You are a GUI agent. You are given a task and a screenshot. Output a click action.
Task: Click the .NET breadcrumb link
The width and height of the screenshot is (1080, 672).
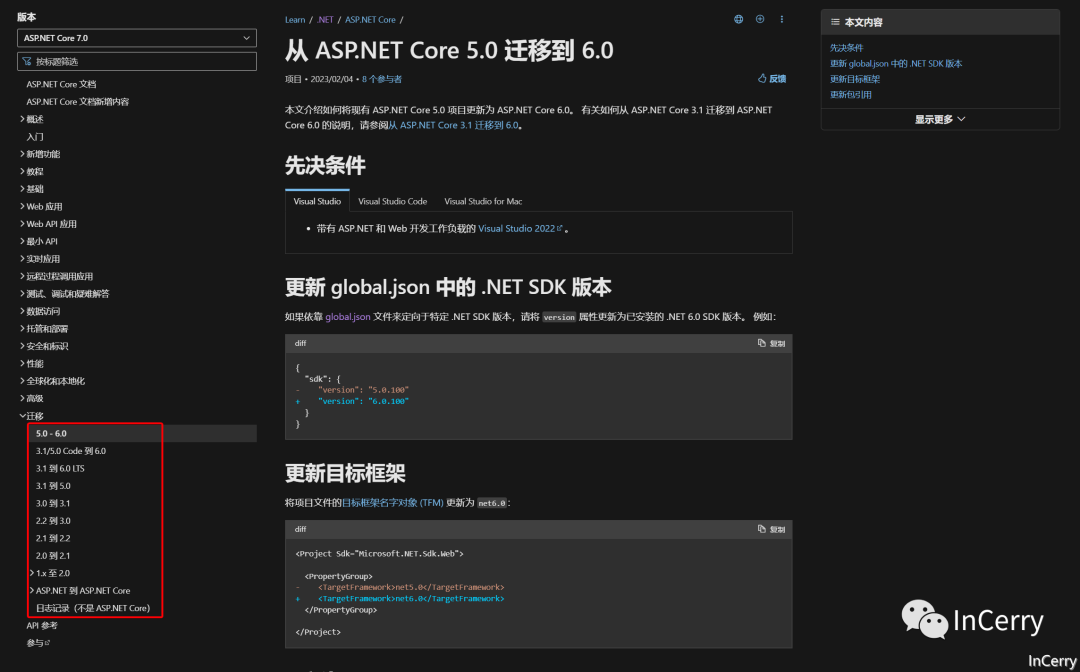[325, 20]
